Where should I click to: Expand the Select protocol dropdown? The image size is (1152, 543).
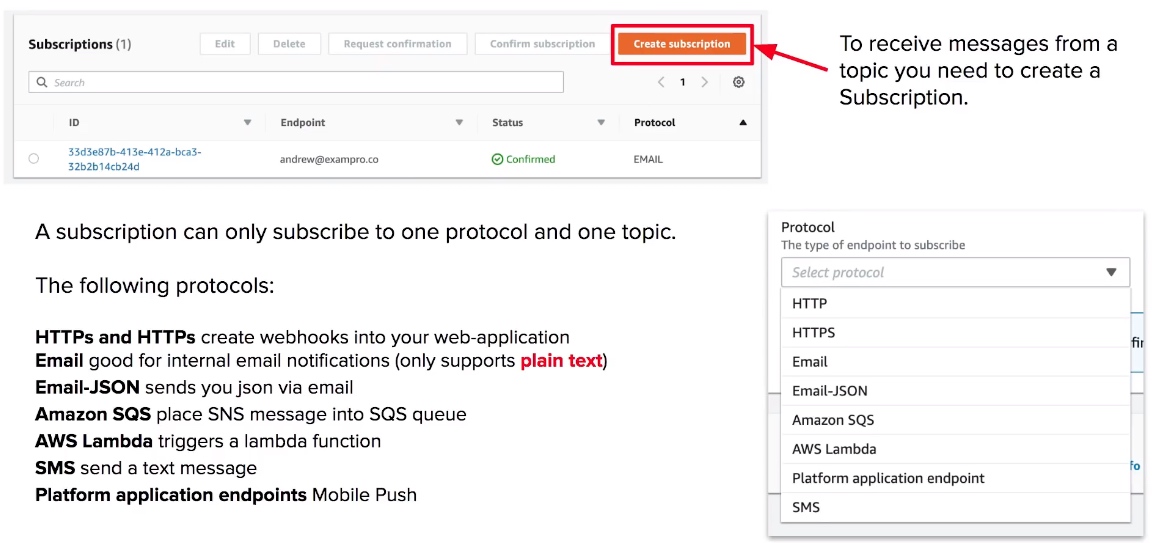955,272
